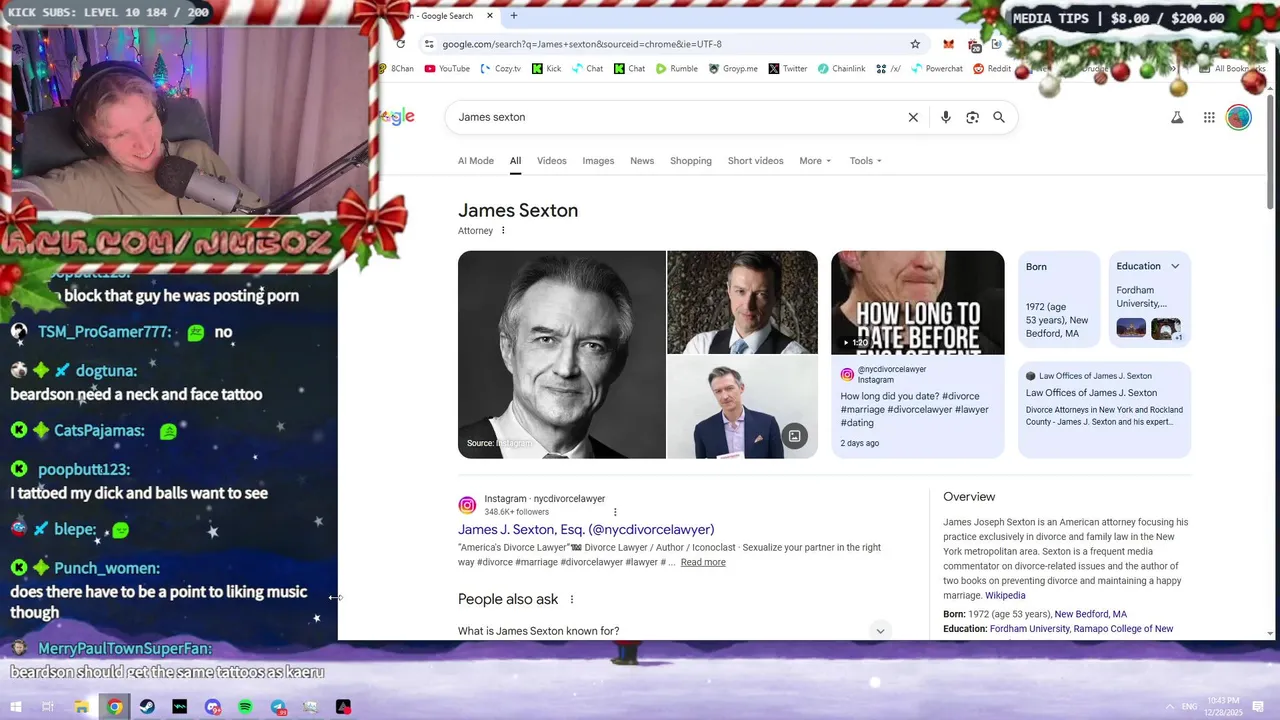This screenshot has height=720, width=1280.
Task: Switch to Videos results tab
Action: point(552,161)
